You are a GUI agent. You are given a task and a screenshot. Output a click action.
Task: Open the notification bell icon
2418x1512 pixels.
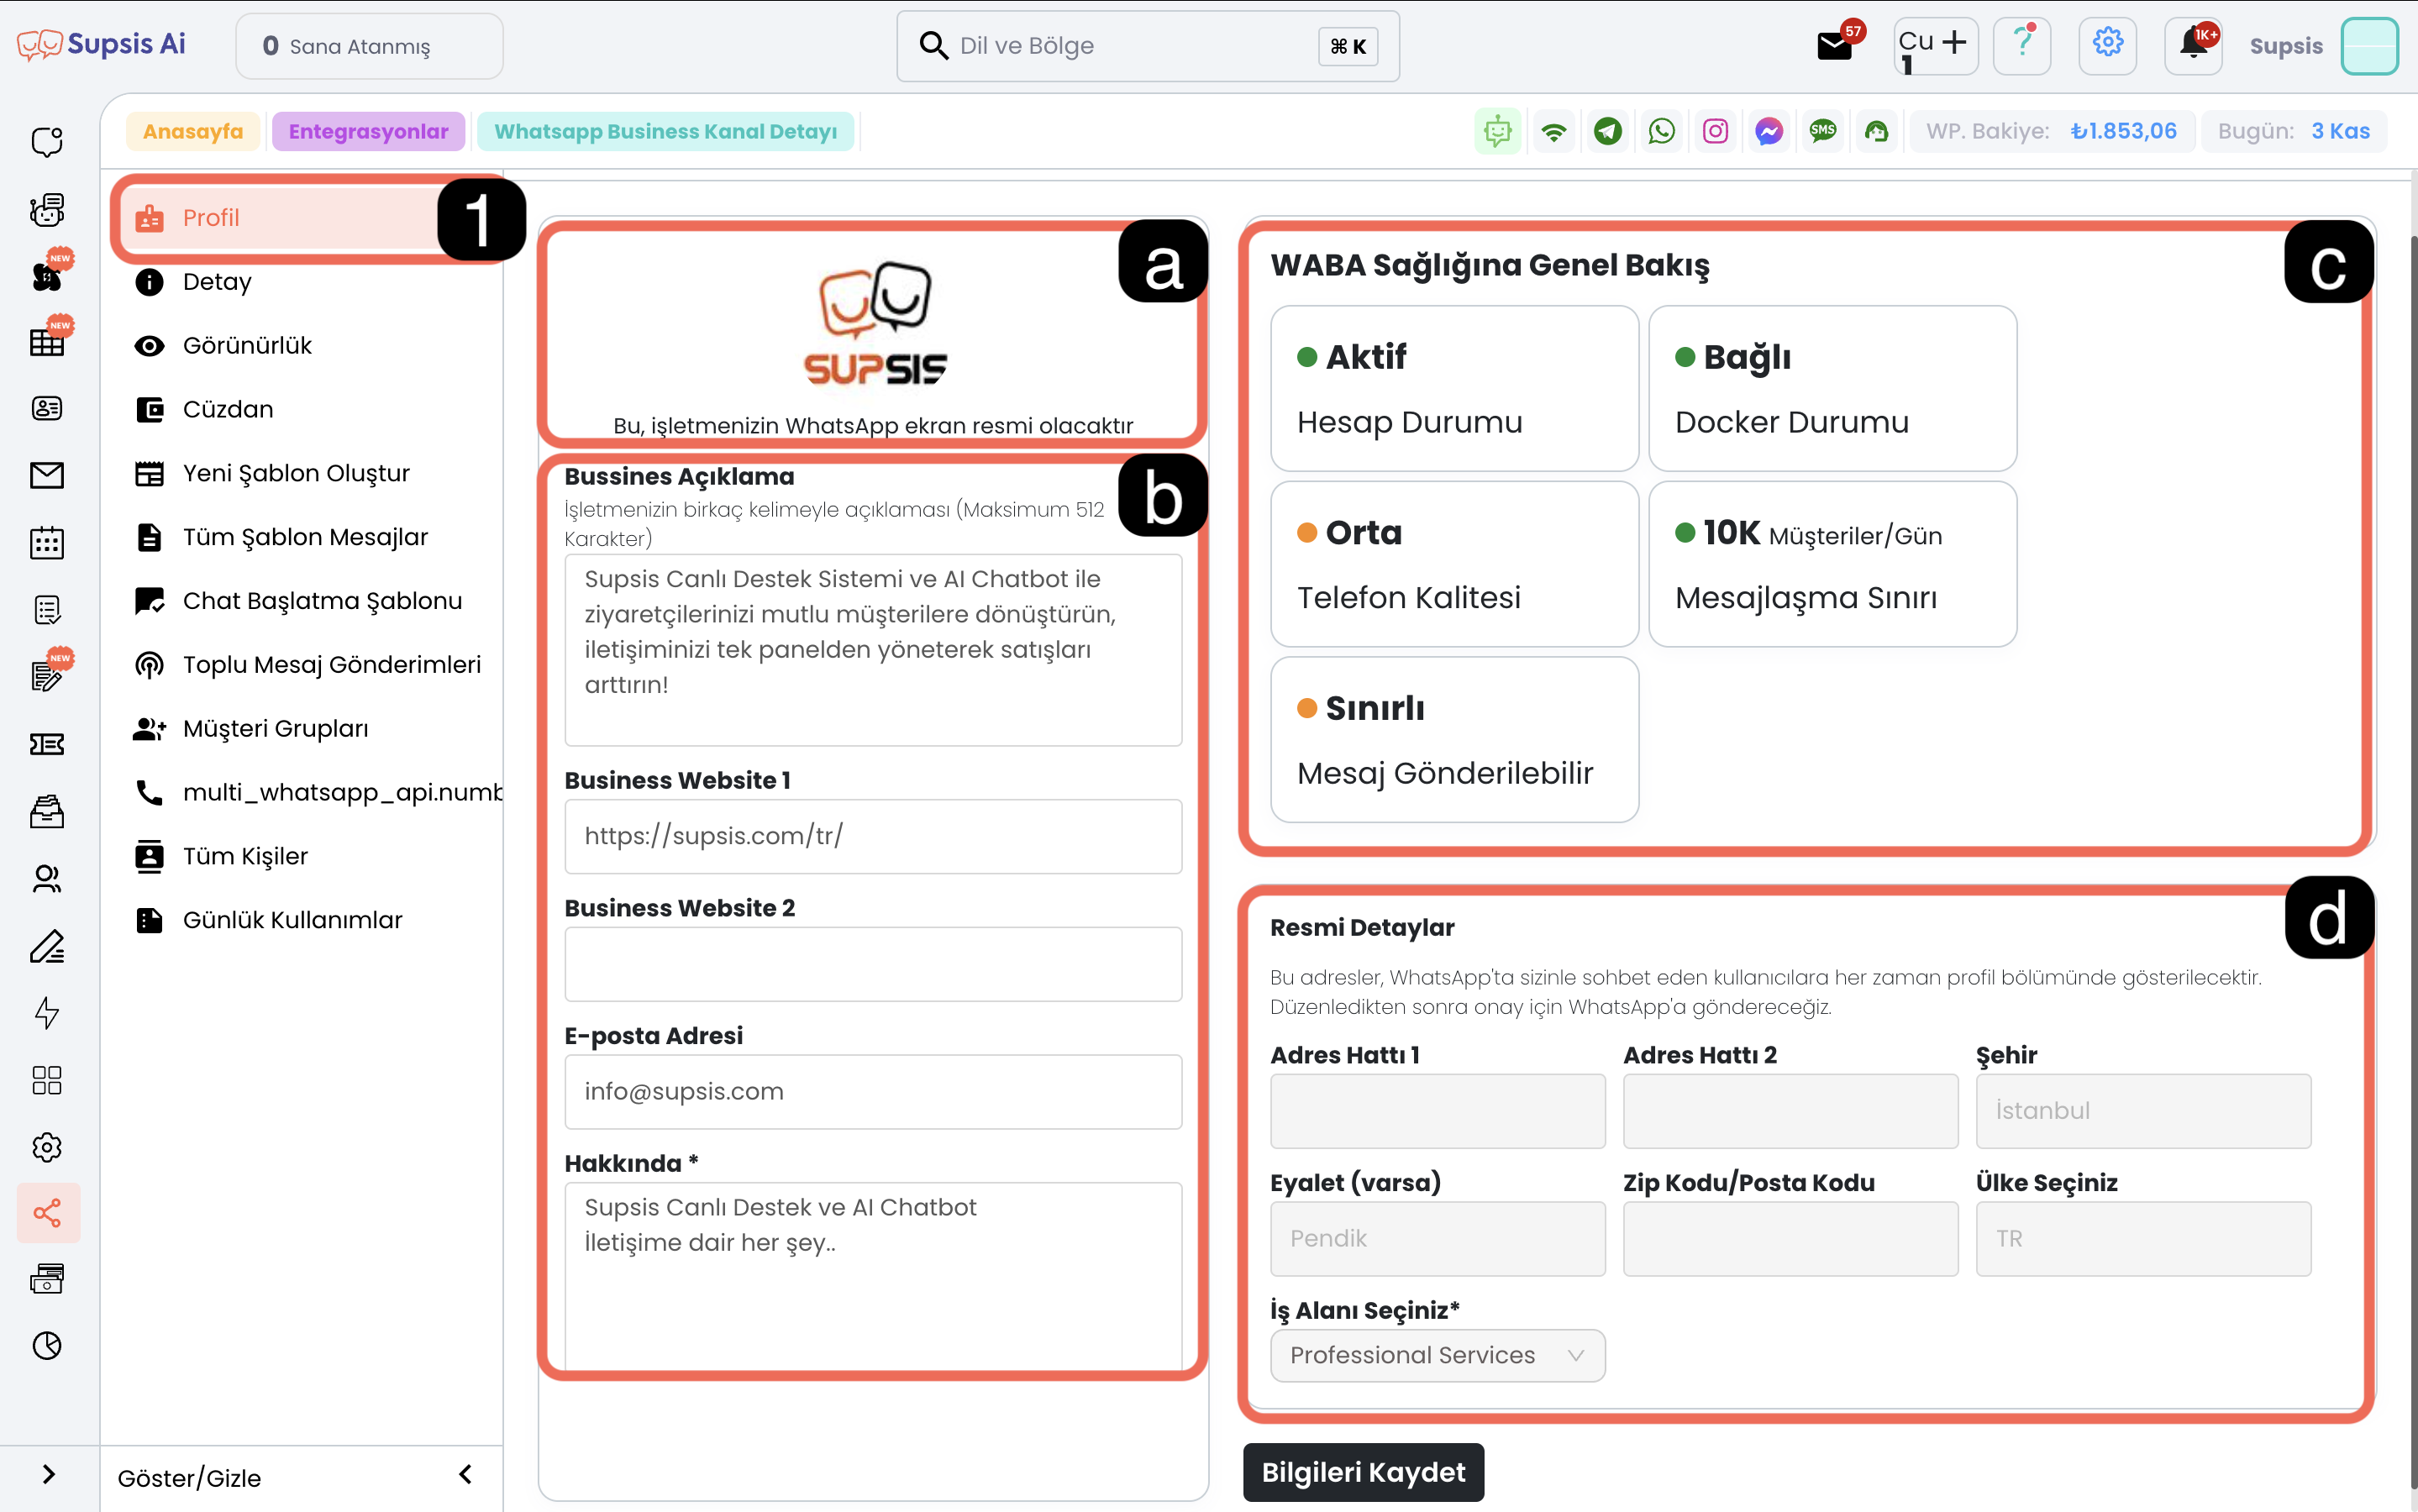tap(2194, 45)
